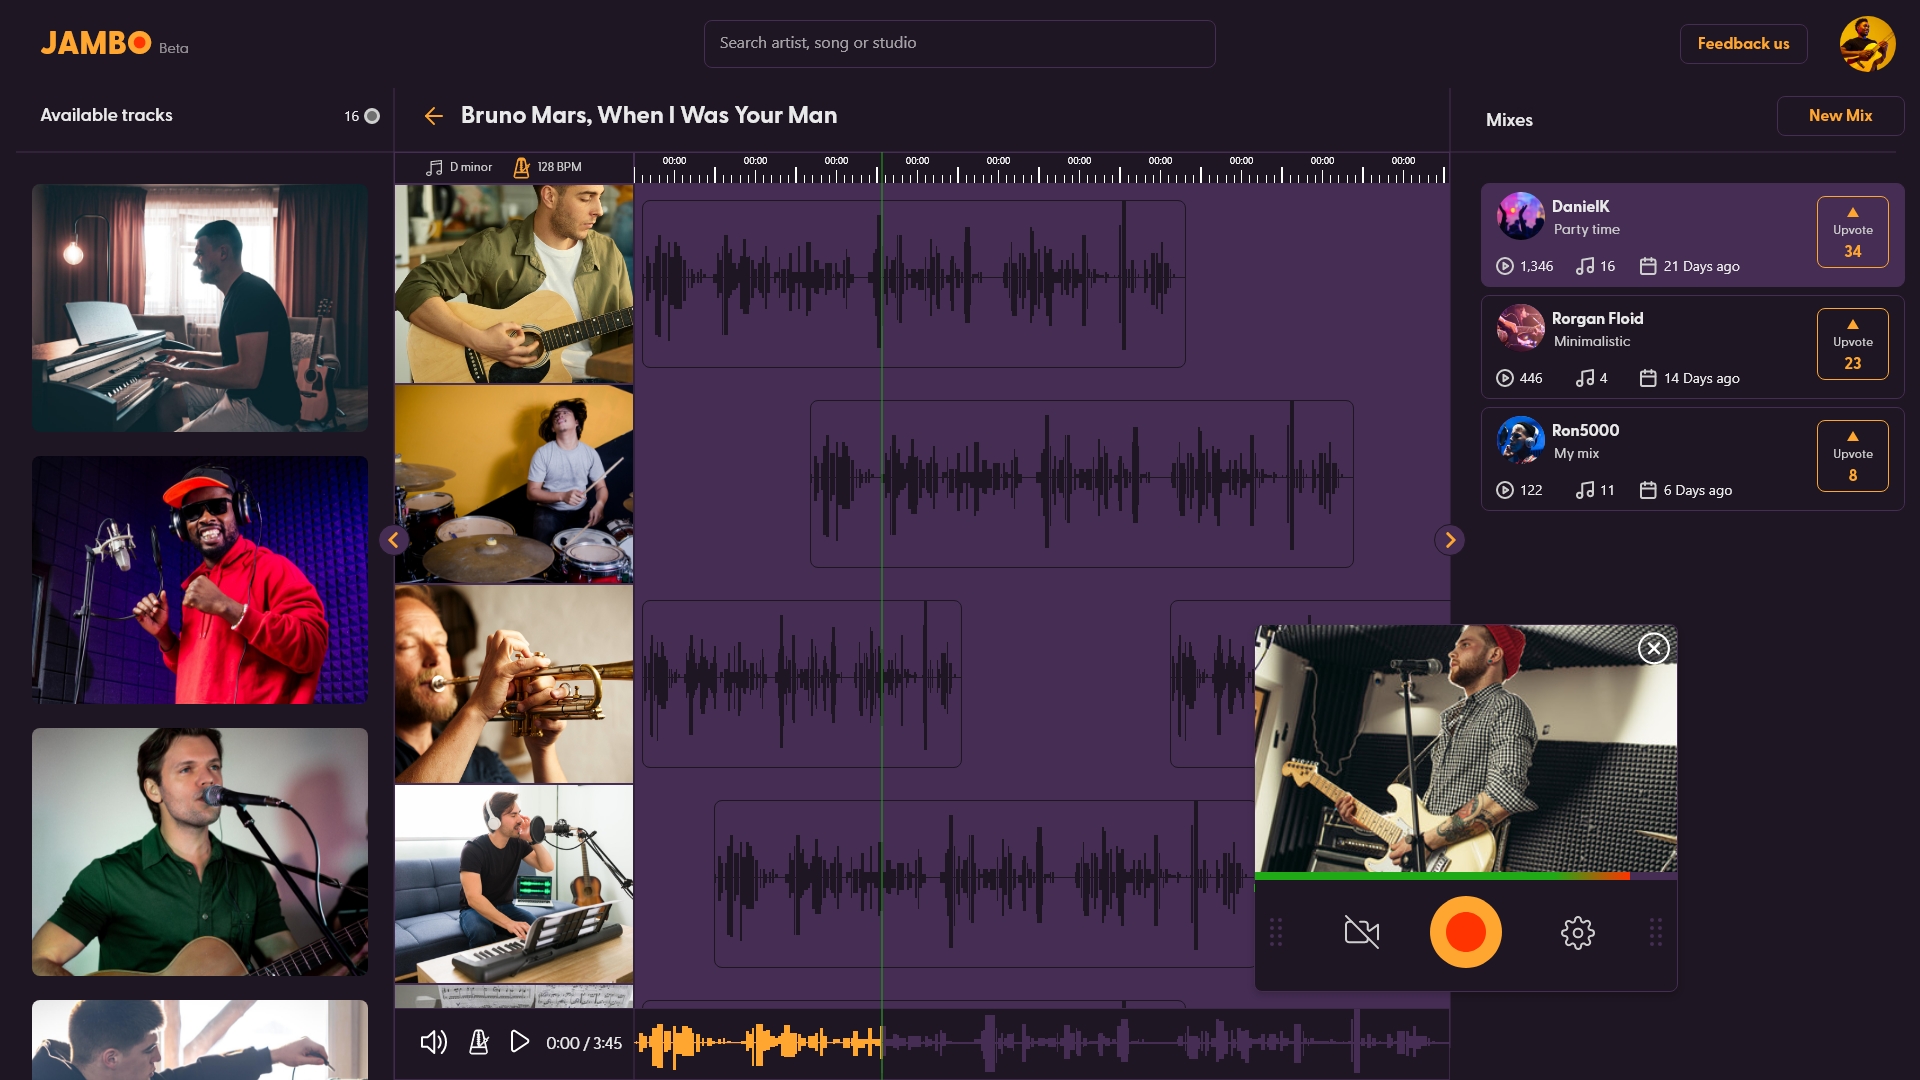
Task: Disable the camera in recording popup
Action: 1362,932
